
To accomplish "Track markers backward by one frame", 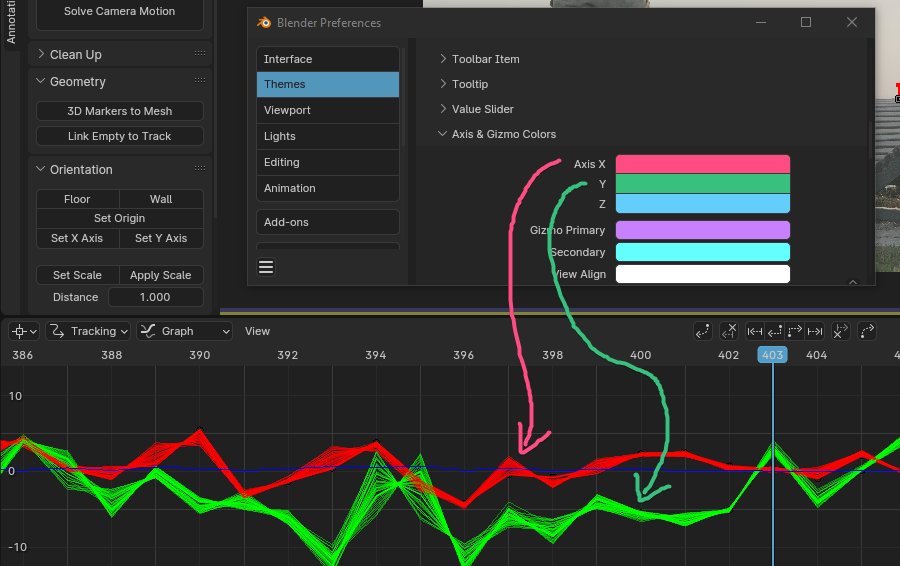I will [x=775, y=331].
